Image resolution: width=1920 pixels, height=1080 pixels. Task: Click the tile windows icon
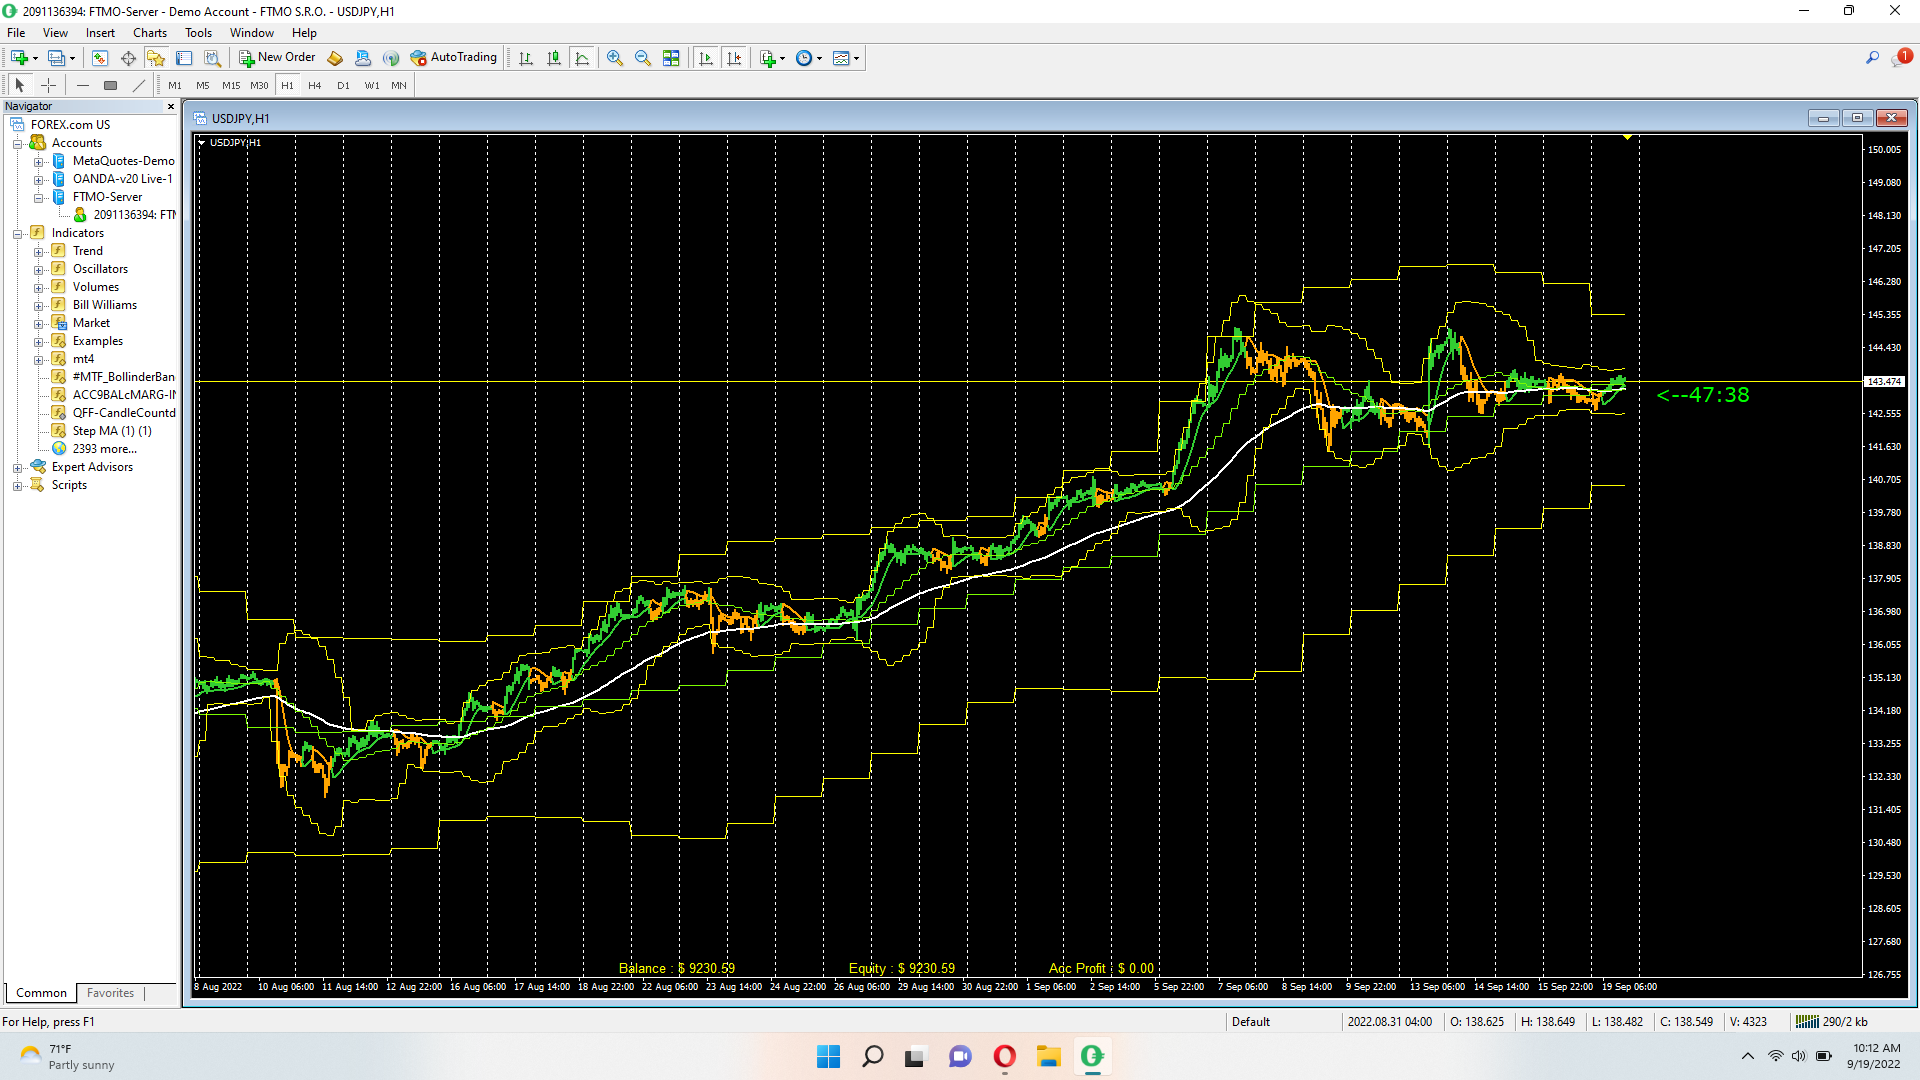[x=671, y=58]
